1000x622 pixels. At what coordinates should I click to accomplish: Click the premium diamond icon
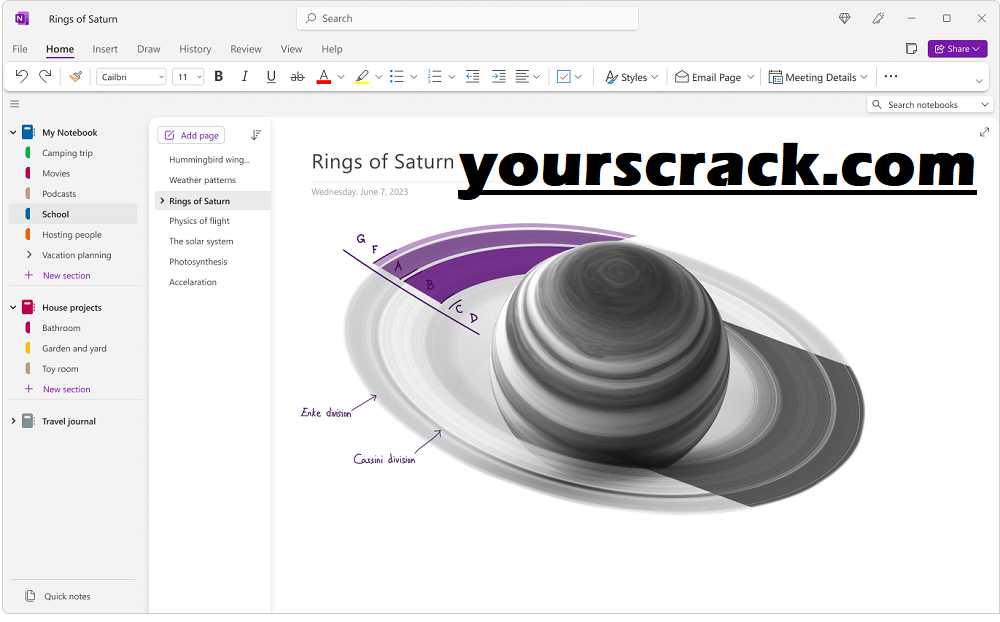coord(844,19)
